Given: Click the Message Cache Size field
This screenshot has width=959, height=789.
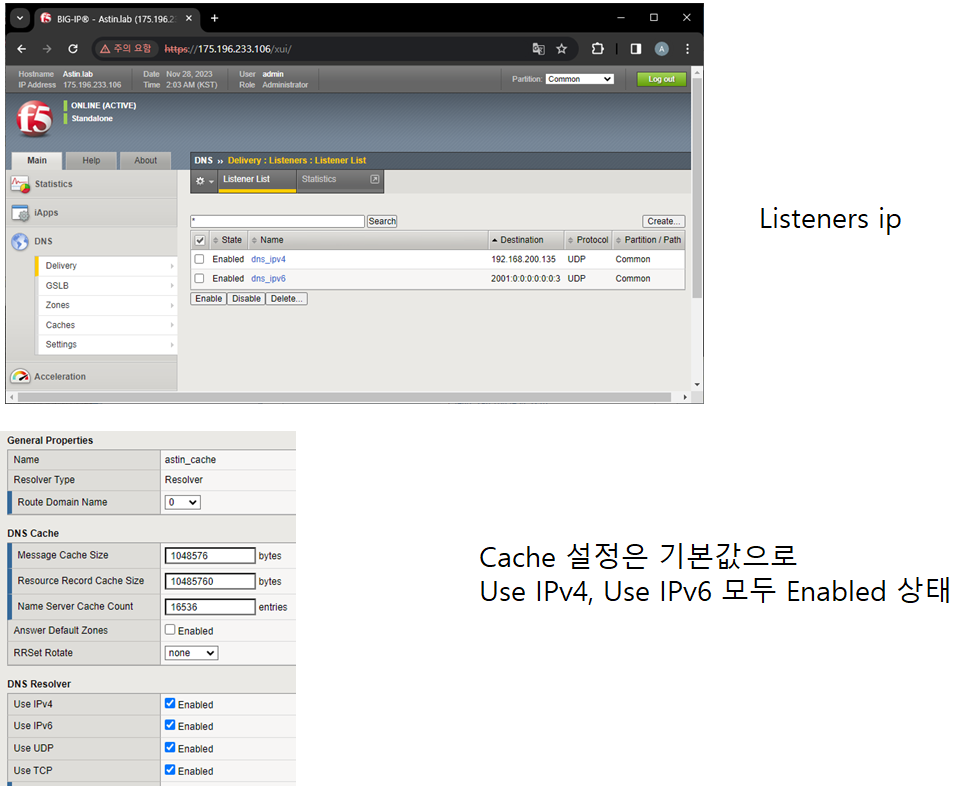Looking at the screenshot, I should click(210, 555).
